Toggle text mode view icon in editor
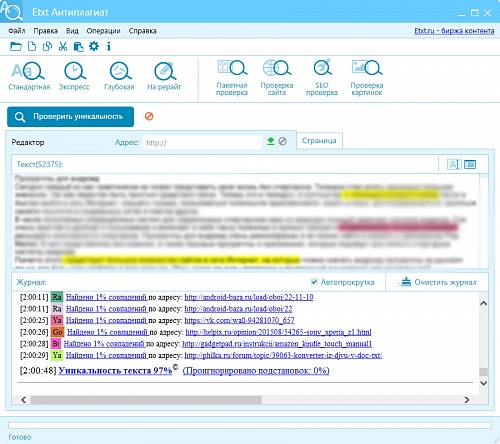This screenshot has width=500, height=444. [x=454, y=164]
